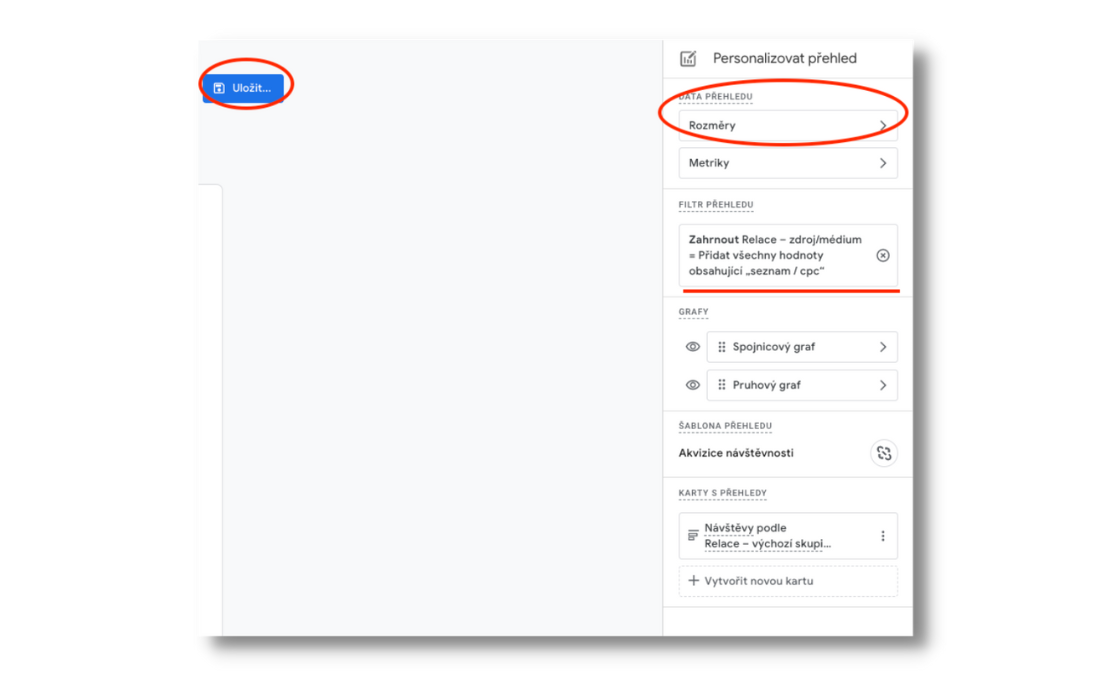Expand the Pruhový graf chevron
1110x675 pixels.
[x=883, y=385]
